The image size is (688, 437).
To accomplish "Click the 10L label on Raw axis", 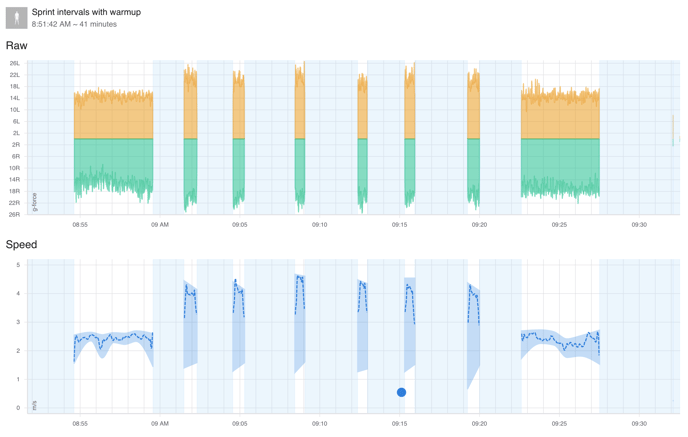I will [x=15, y=110].
